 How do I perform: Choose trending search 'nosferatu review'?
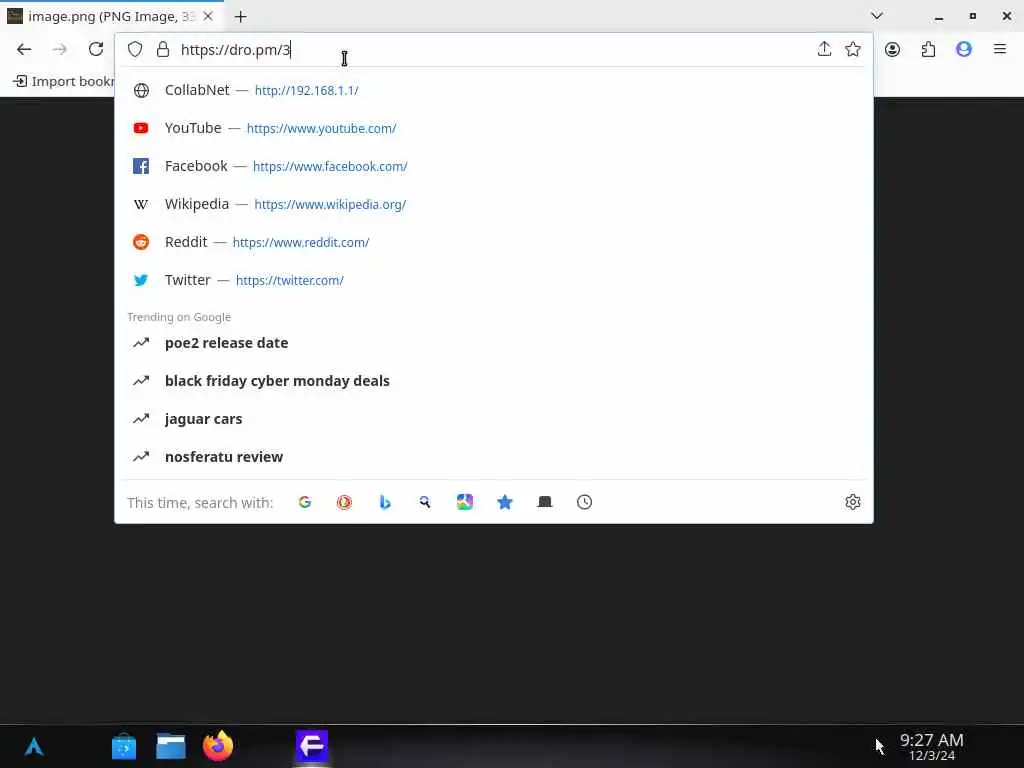click(x=493, y=456)
